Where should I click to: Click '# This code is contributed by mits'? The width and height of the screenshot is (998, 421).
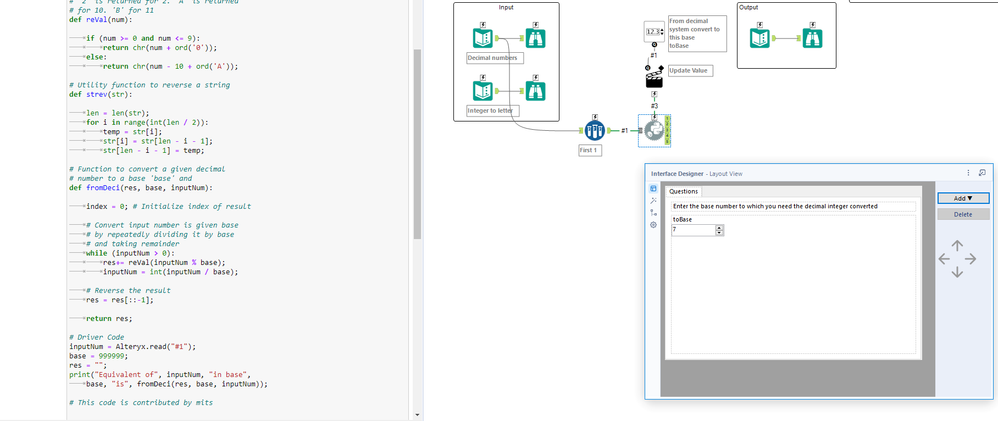click(x=141, y=403)
